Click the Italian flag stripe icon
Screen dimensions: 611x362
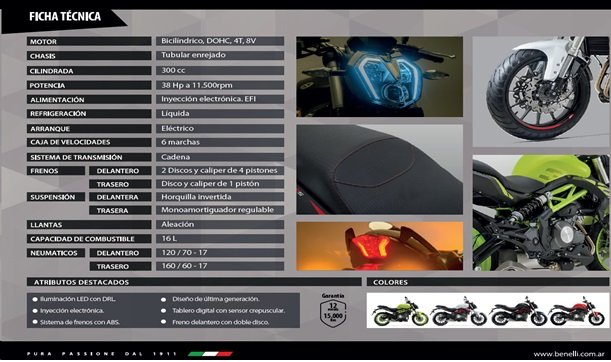click(210, 354)
